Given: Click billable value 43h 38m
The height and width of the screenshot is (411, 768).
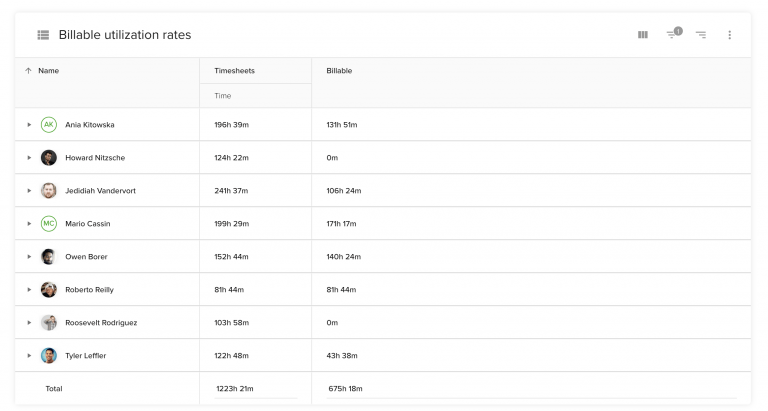Looking at the screenshot, I should point(342,356).
